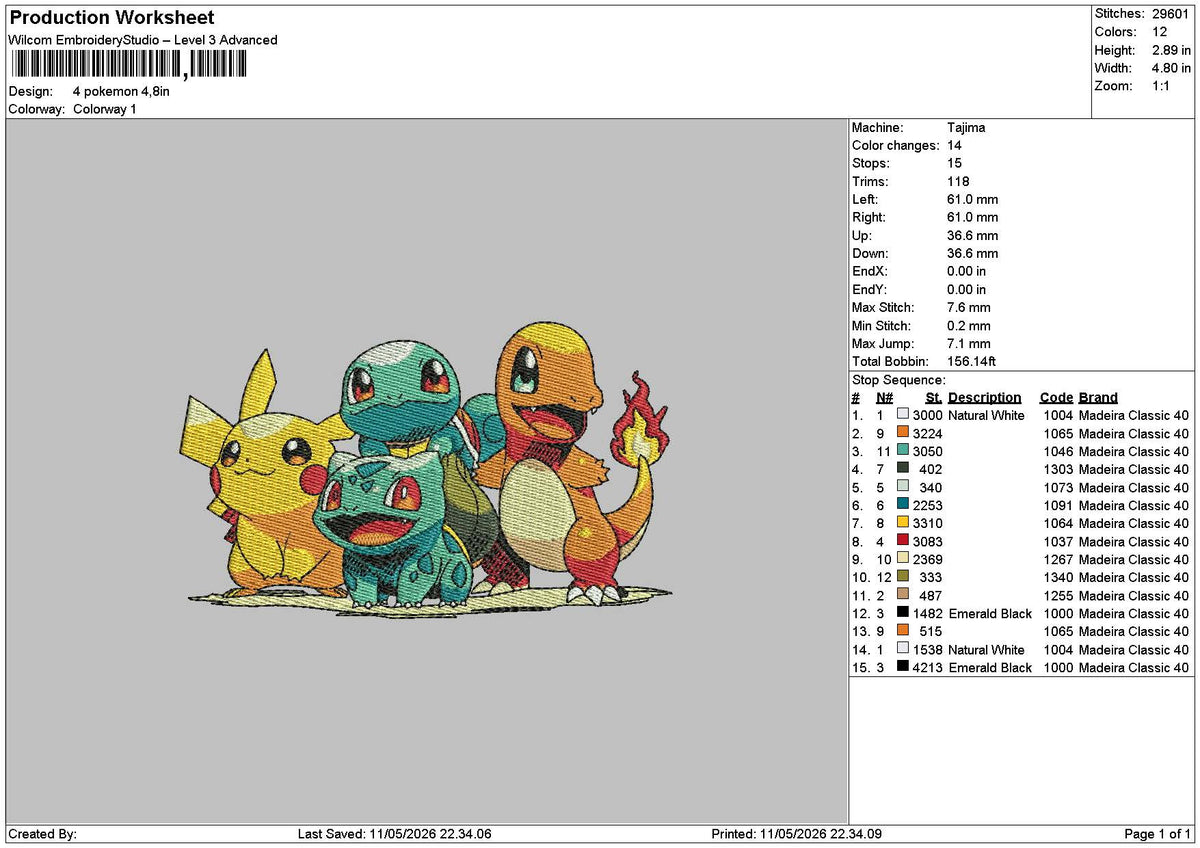Click the yellow swatch beside 3310 stitches
The width and height of the screenshot is (1200, 848).
(x=903, y=523)
